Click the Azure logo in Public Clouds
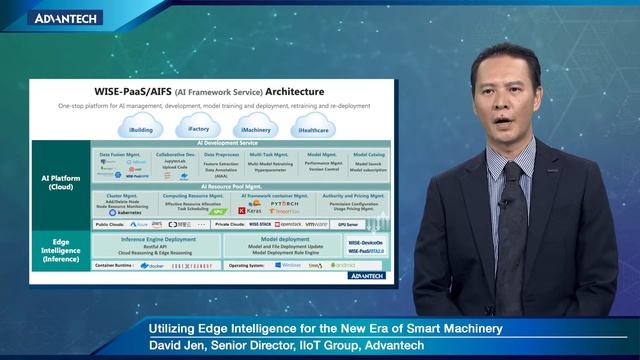Image resolution: width=640 pixels, height=360 pixels. pyautogui.click(x=139, y=224)
